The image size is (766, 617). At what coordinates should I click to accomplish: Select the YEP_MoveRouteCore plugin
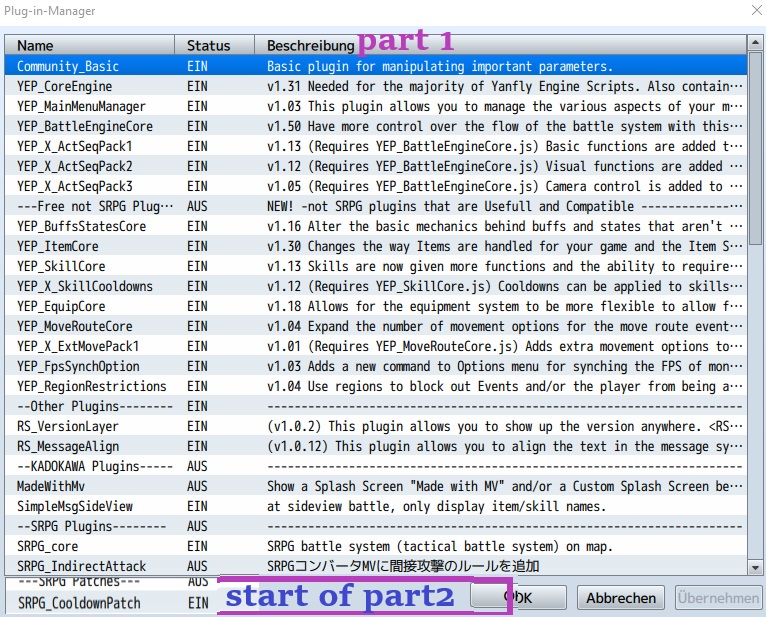(x=376, y=326)
